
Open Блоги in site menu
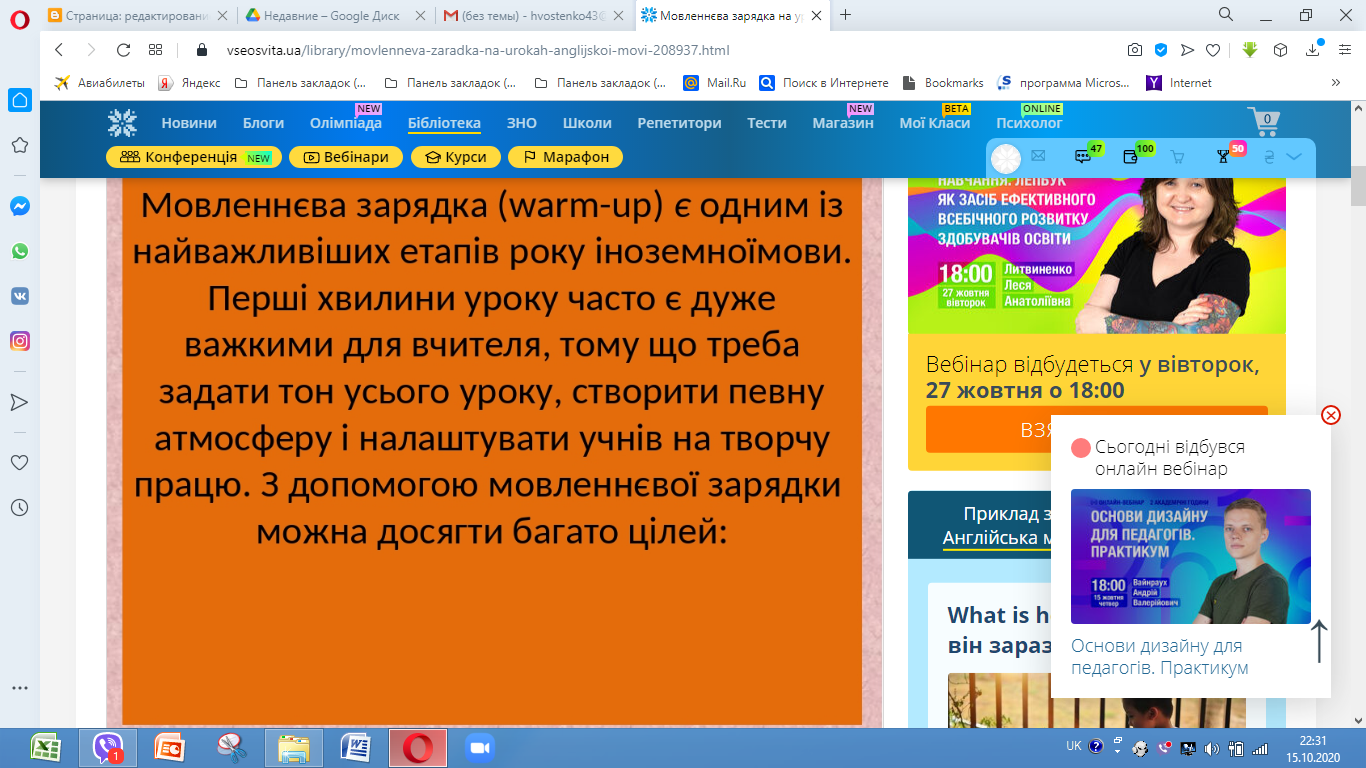(x=263, y=123)
